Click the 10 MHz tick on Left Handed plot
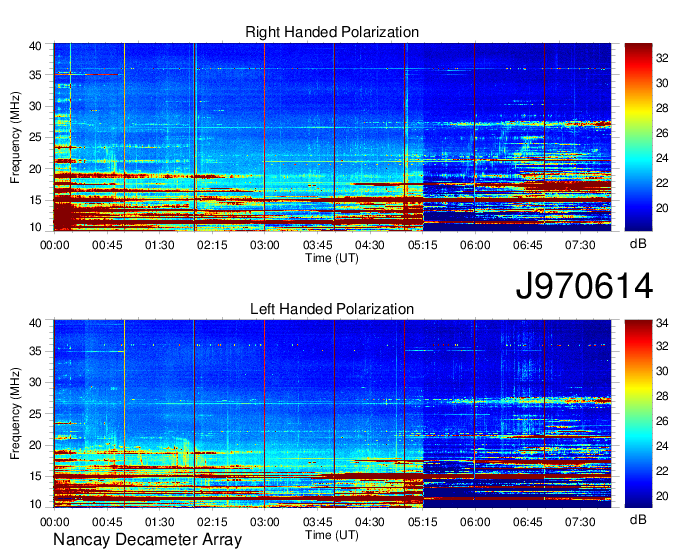 pos(35,504)
